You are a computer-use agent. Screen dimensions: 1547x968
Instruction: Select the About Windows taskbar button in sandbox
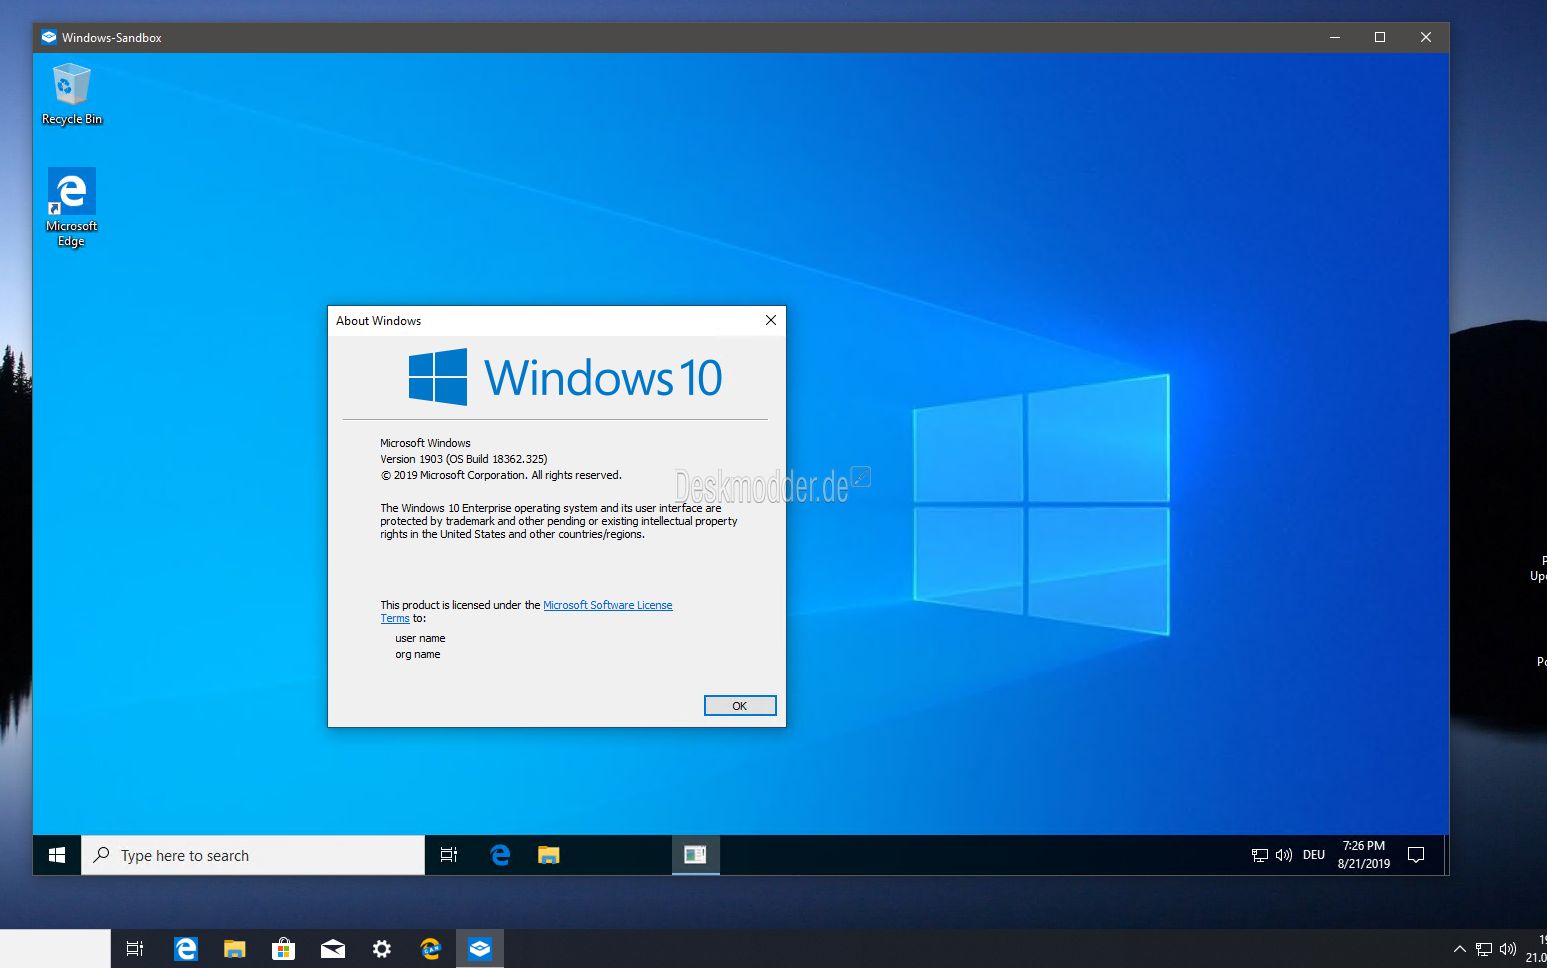[x=695, y=855]
